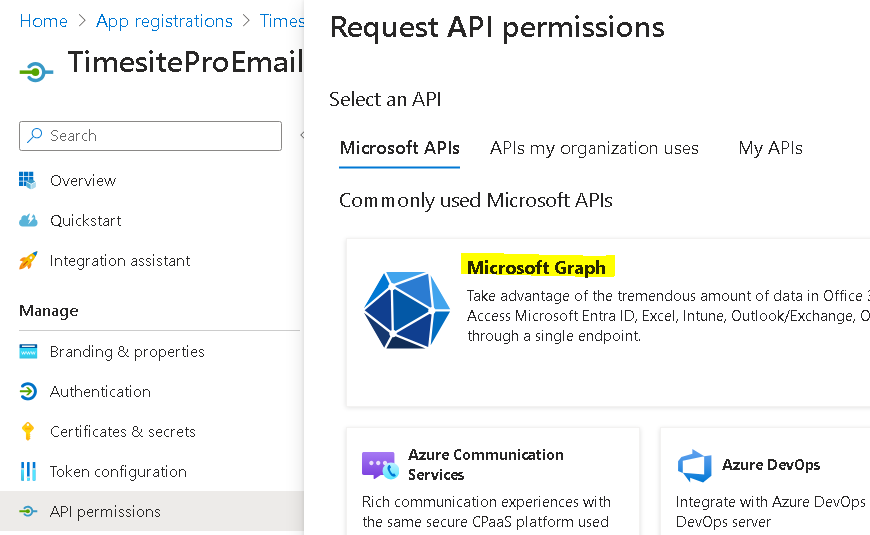Click the Integration assistant rocket icon
The height and width of the screenshot is (535, 870).
(28, 260)
